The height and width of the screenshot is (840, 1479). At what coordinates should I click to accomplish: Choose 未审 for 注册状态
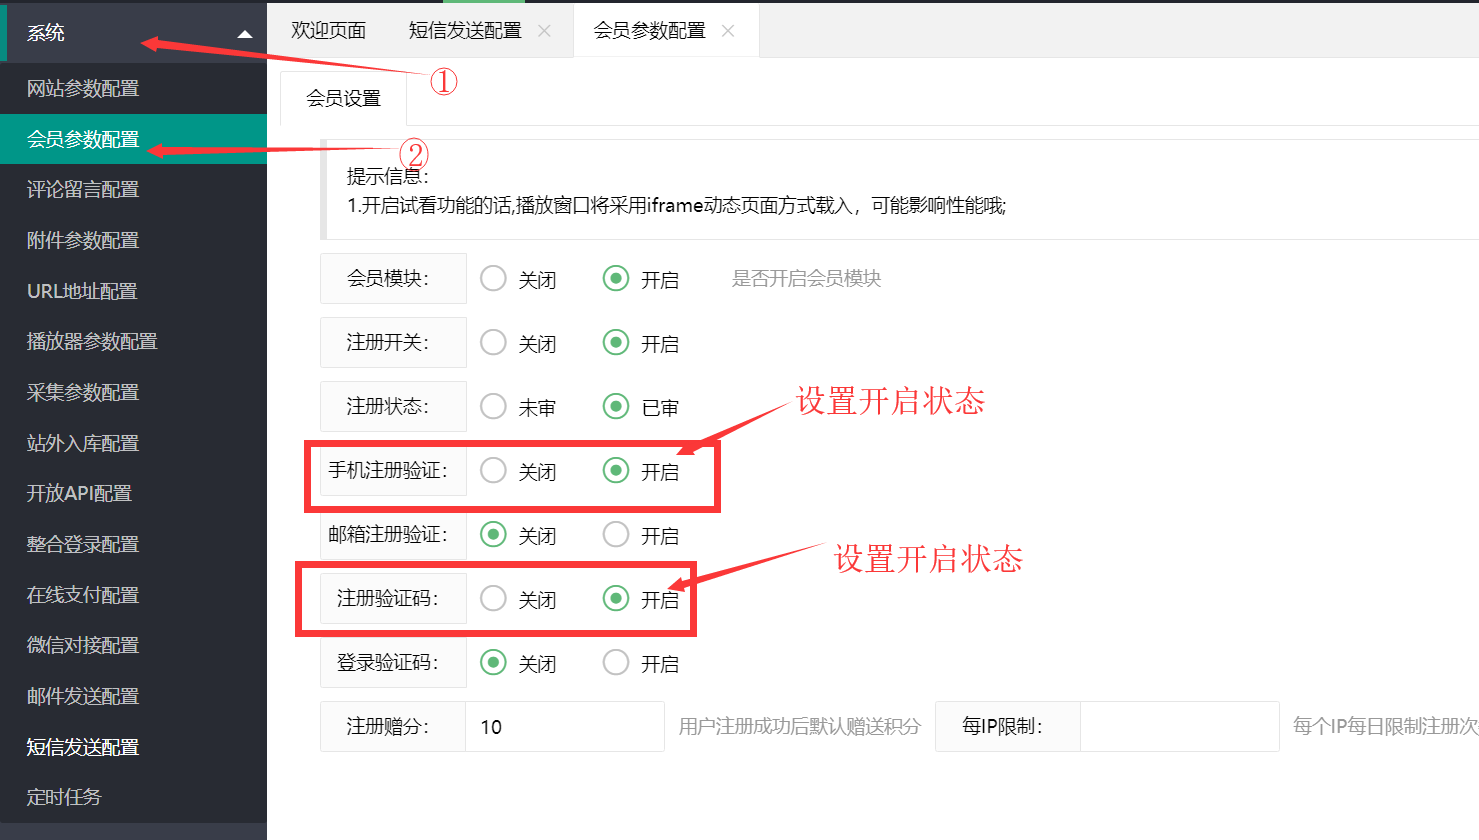click(493, 406)
